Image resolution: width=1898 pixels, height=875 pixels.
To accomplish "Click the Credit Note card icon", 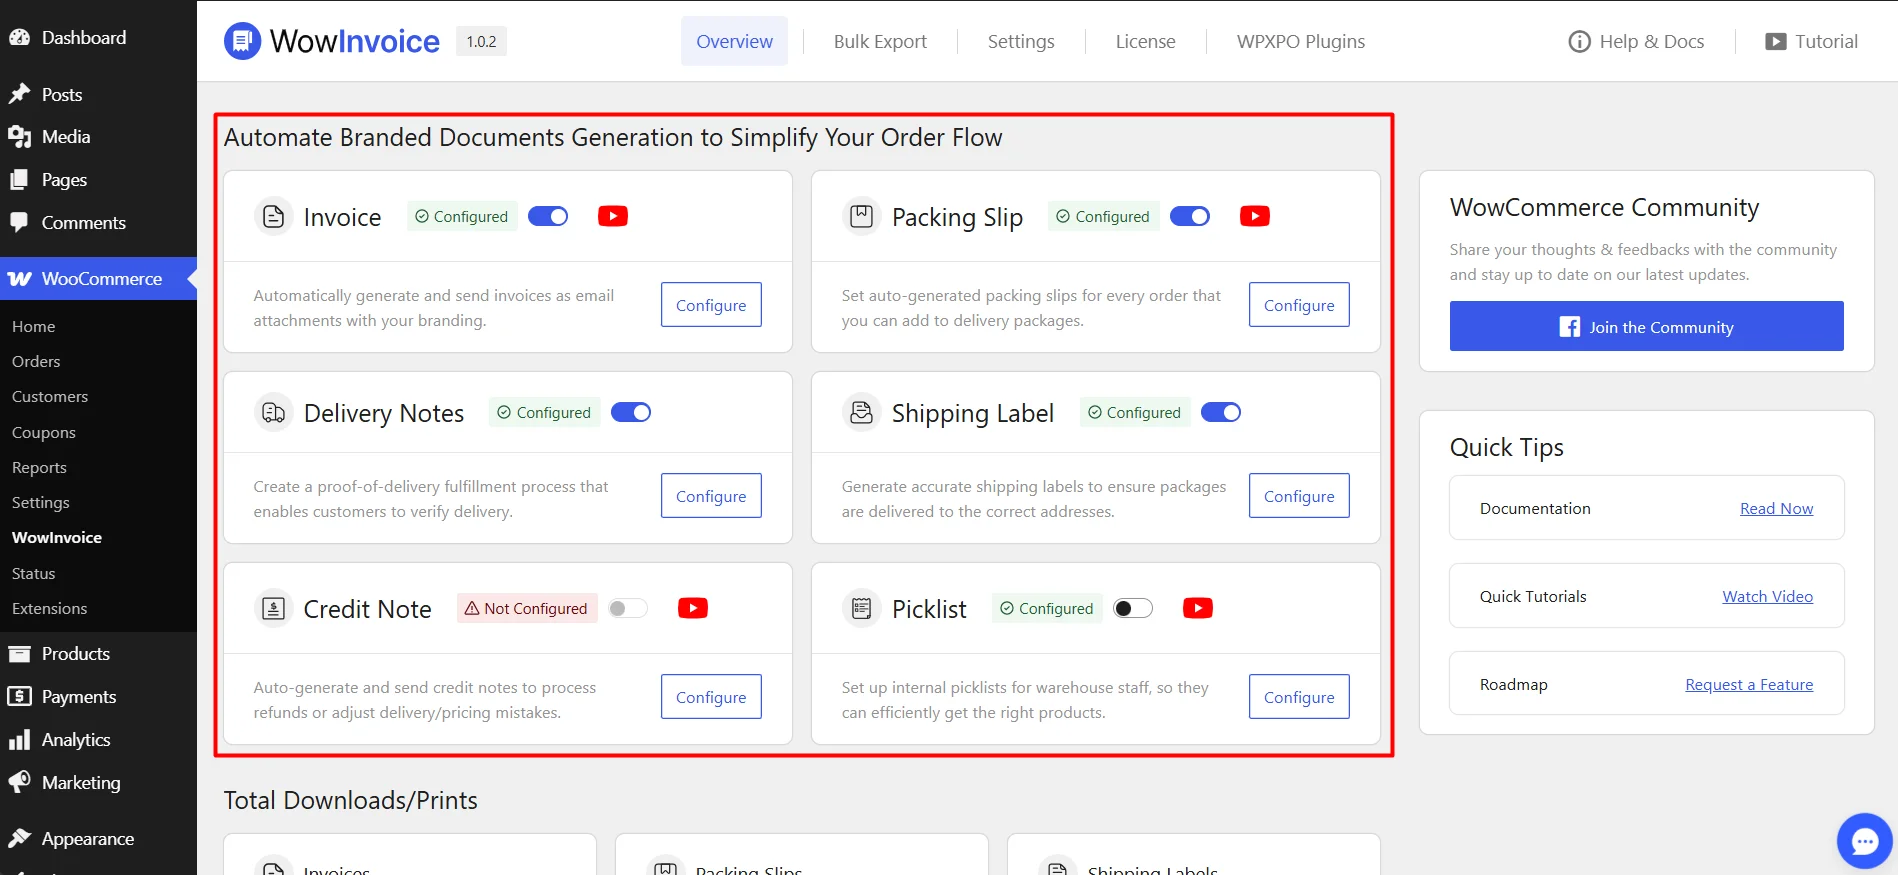I will click(273, 608).
